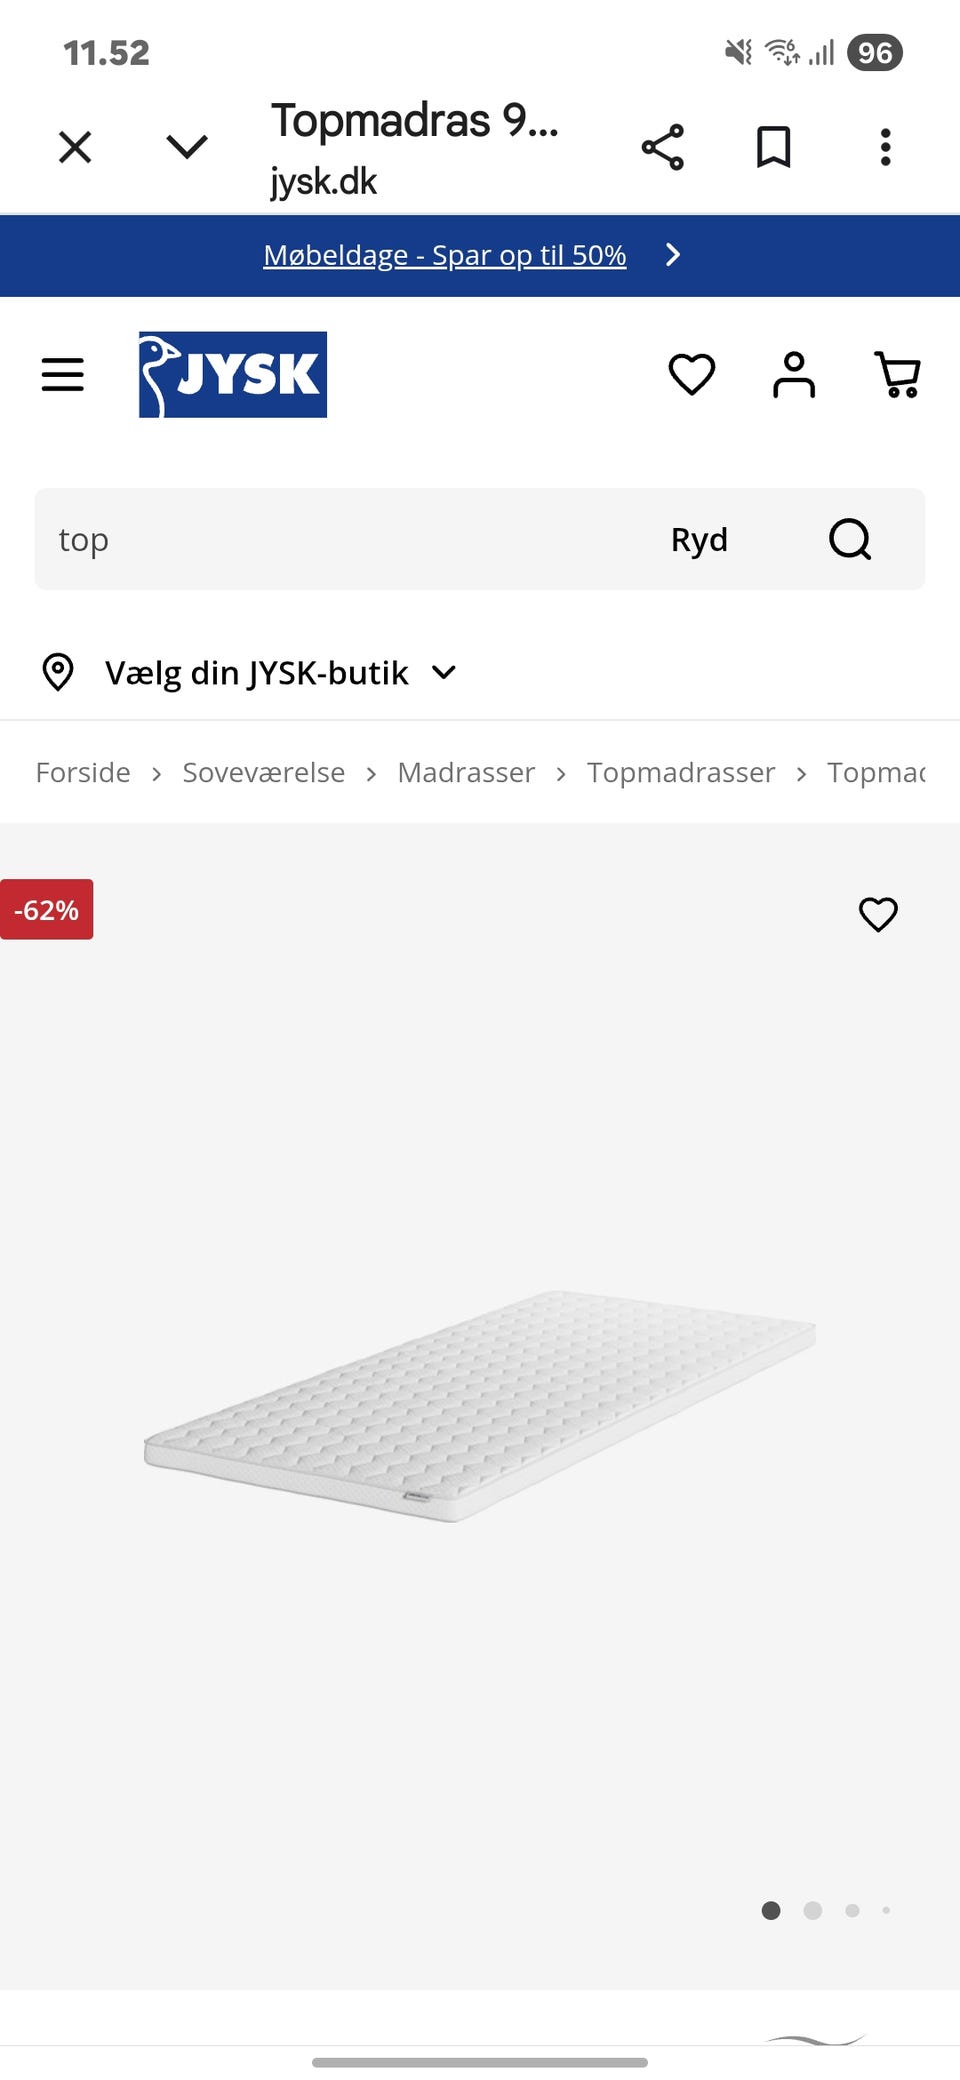Open the hamburger navigation menu

click(62, 375)
